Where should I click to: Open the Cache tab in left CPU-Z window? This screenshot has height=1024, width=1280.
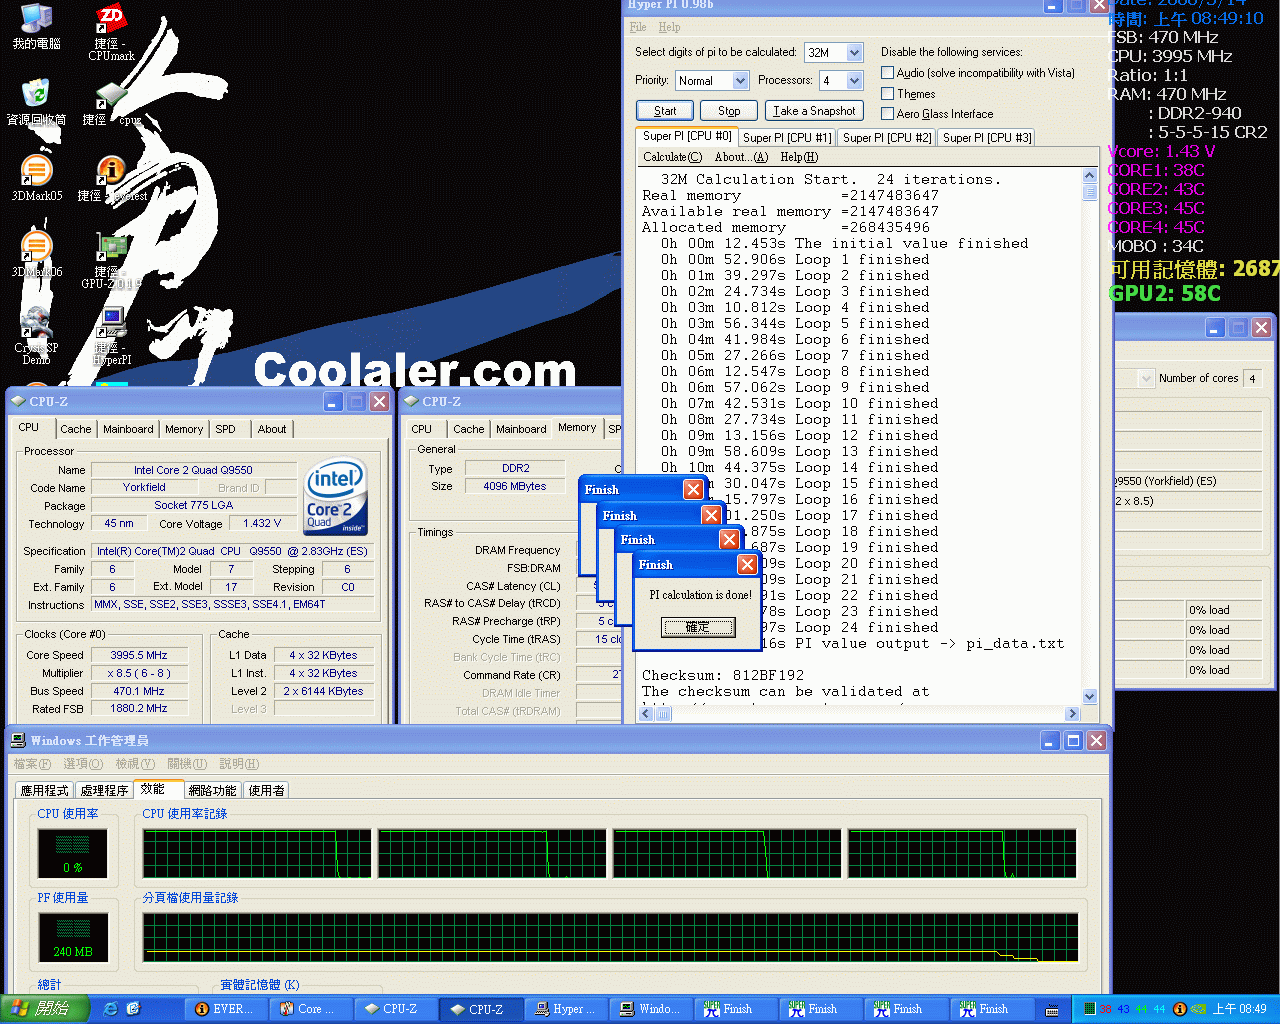76,429
